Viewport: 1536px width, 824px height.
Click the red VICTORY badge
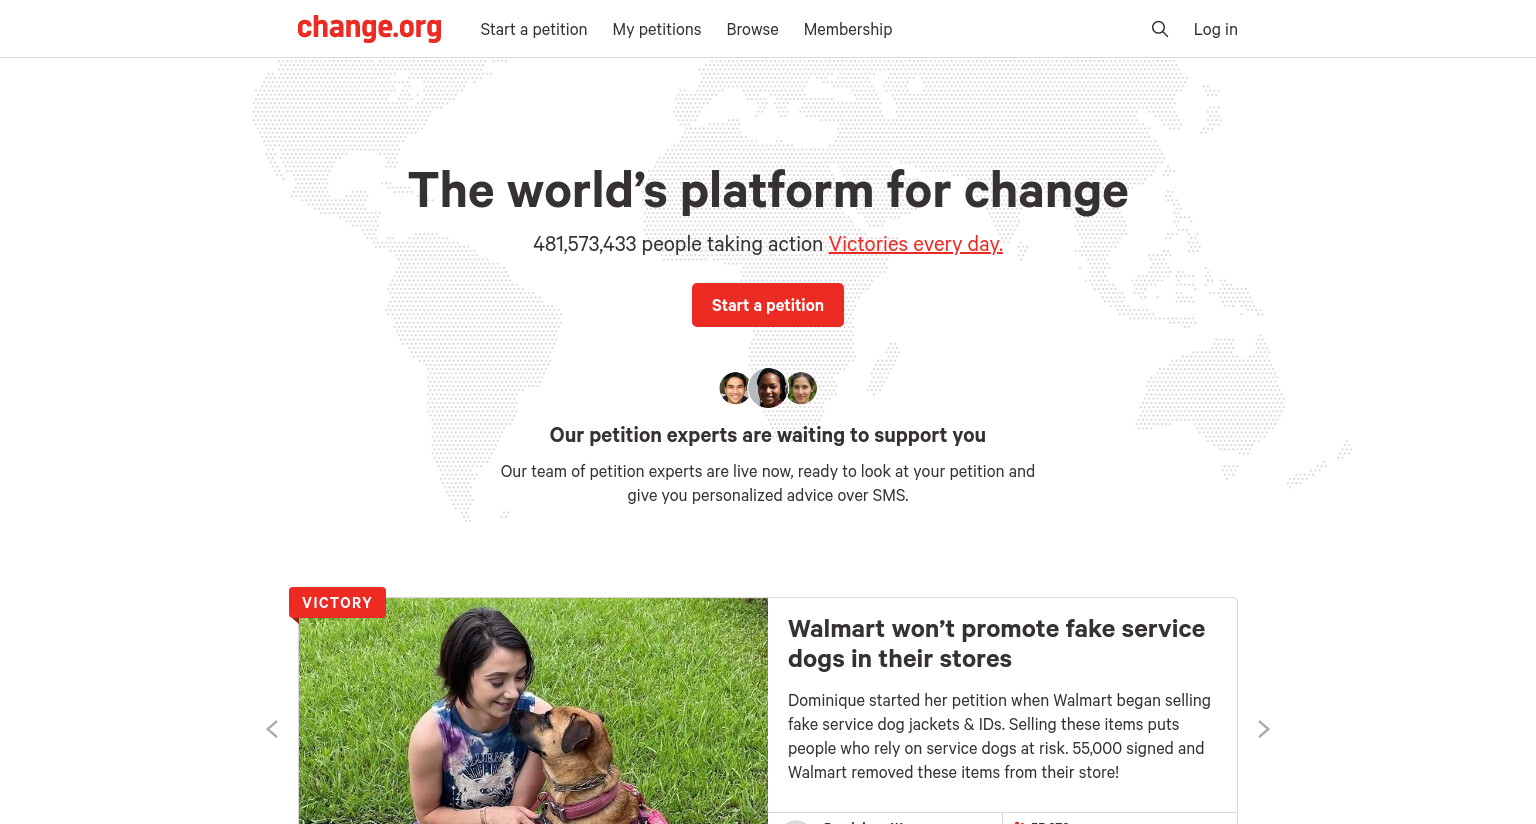click(337, 603)
